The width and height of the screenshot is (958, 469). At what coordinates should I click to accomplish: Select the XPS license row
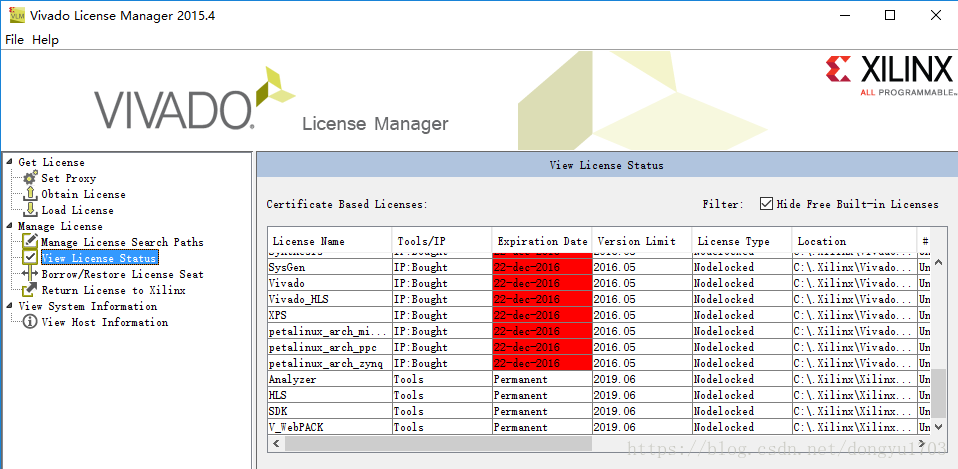tap(599, 315)
